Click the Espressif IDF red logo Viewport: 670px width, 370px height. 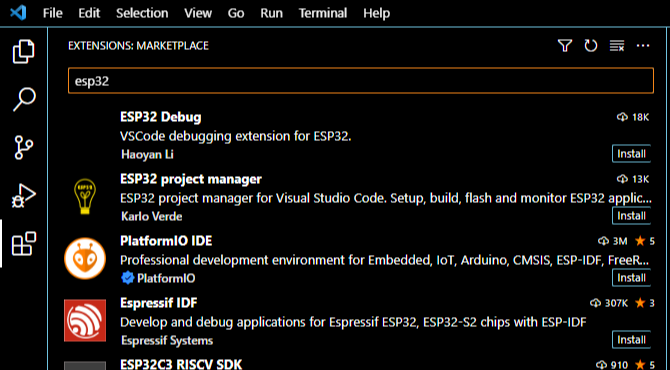tap(85, 320)
